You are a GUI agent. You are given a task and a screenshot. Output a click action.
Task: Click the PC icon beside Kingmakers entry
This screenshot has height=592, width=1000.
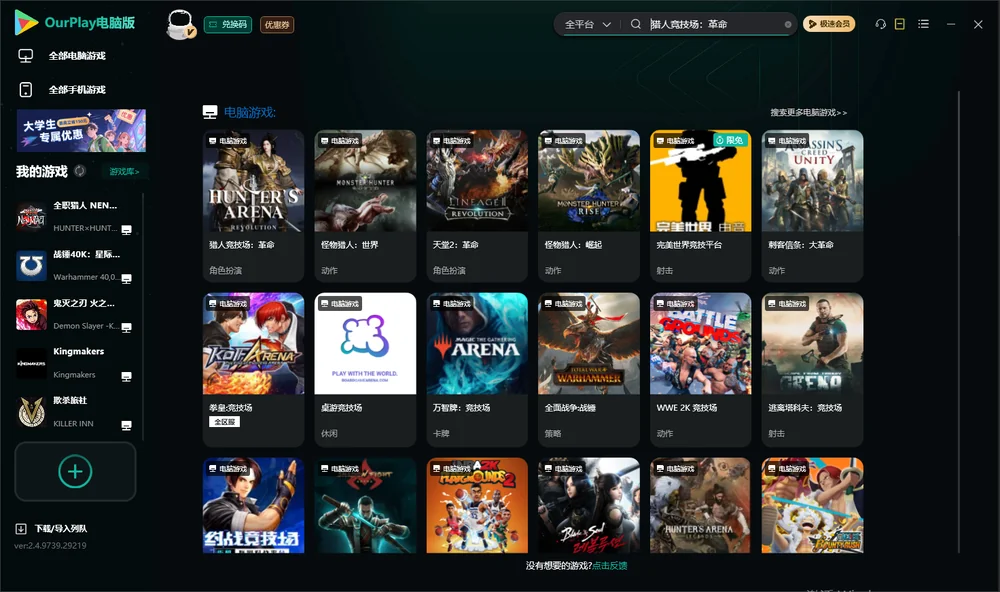point(126,376)
